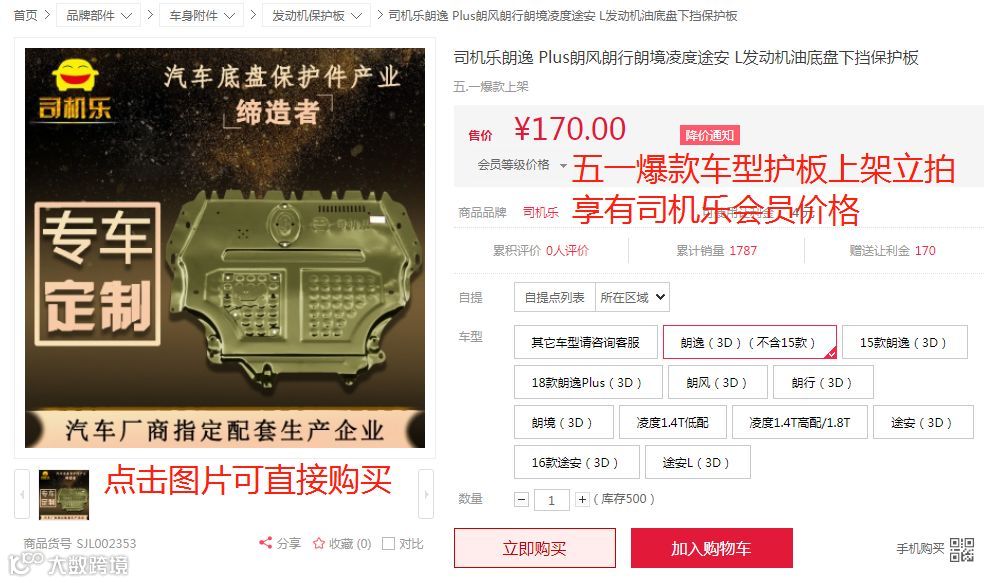Check the 对比 compare checkbox
Viewport: 988px width, 583px height.
point(389,543)
